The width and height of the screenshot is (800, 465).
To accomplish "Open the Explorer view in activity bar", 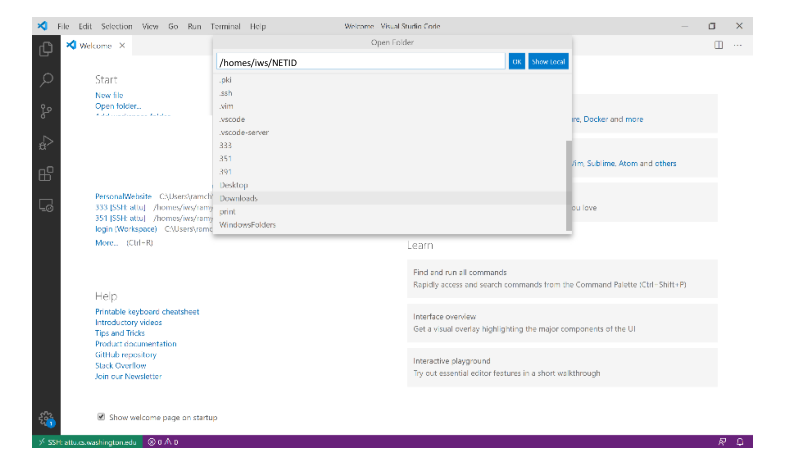I will (46, 49).
